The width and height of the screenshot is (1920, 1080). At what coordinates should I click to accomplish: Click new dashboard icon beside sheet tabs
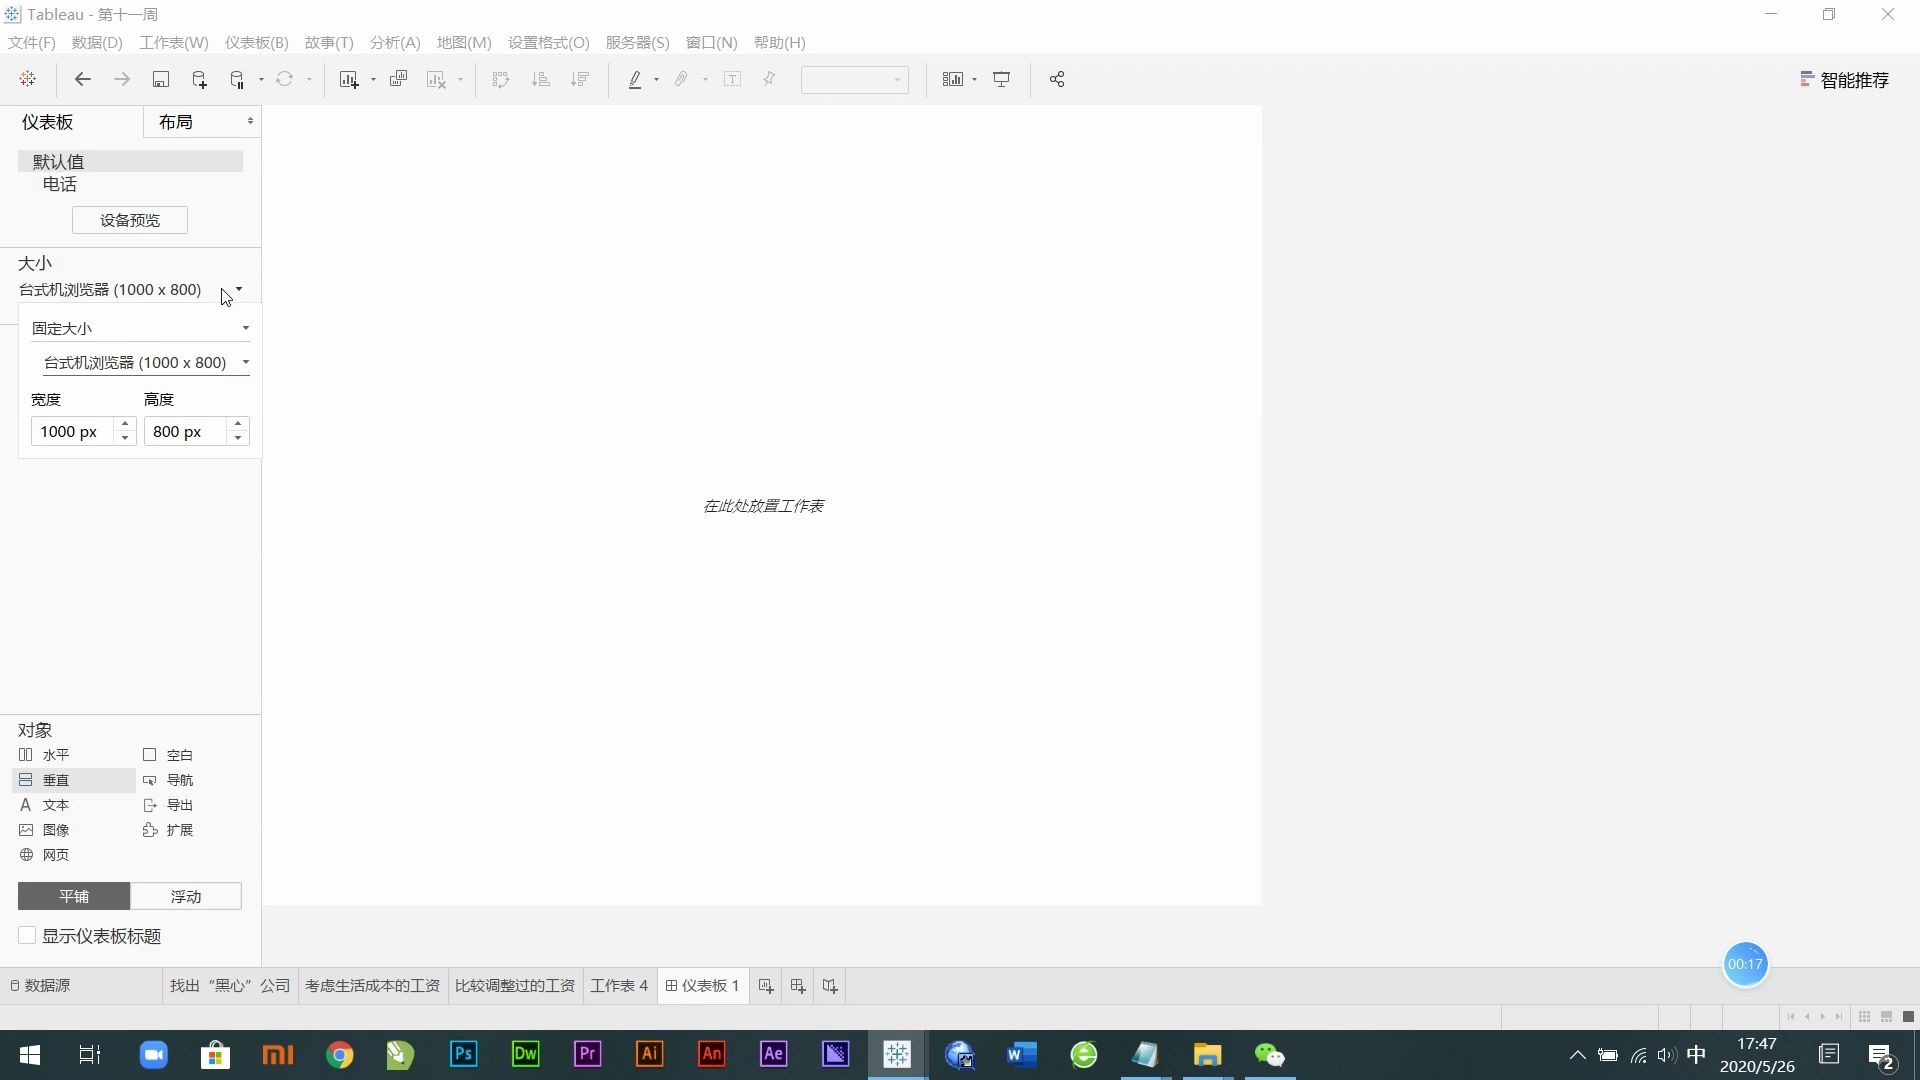tap(797, 986)
